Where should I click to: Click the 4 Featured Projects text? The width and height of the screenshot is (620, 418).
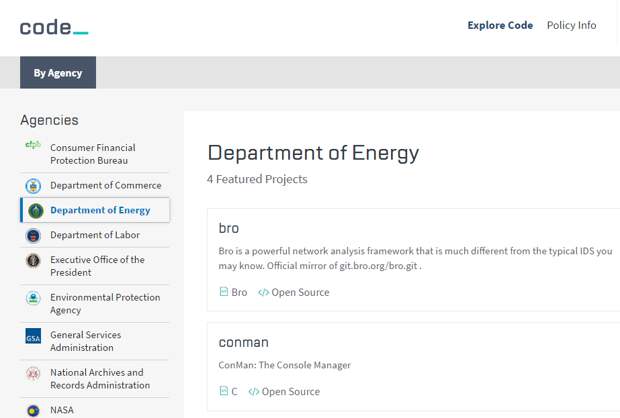(257, 179)
